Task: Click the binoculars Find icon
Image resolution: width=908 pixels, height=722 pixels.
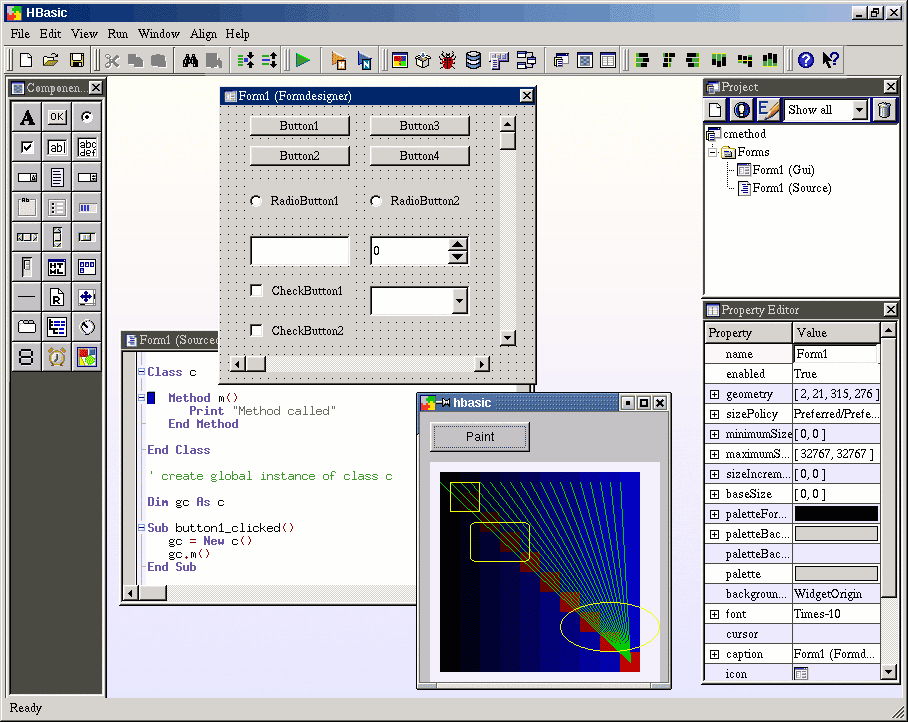Action: pos(191,60)
